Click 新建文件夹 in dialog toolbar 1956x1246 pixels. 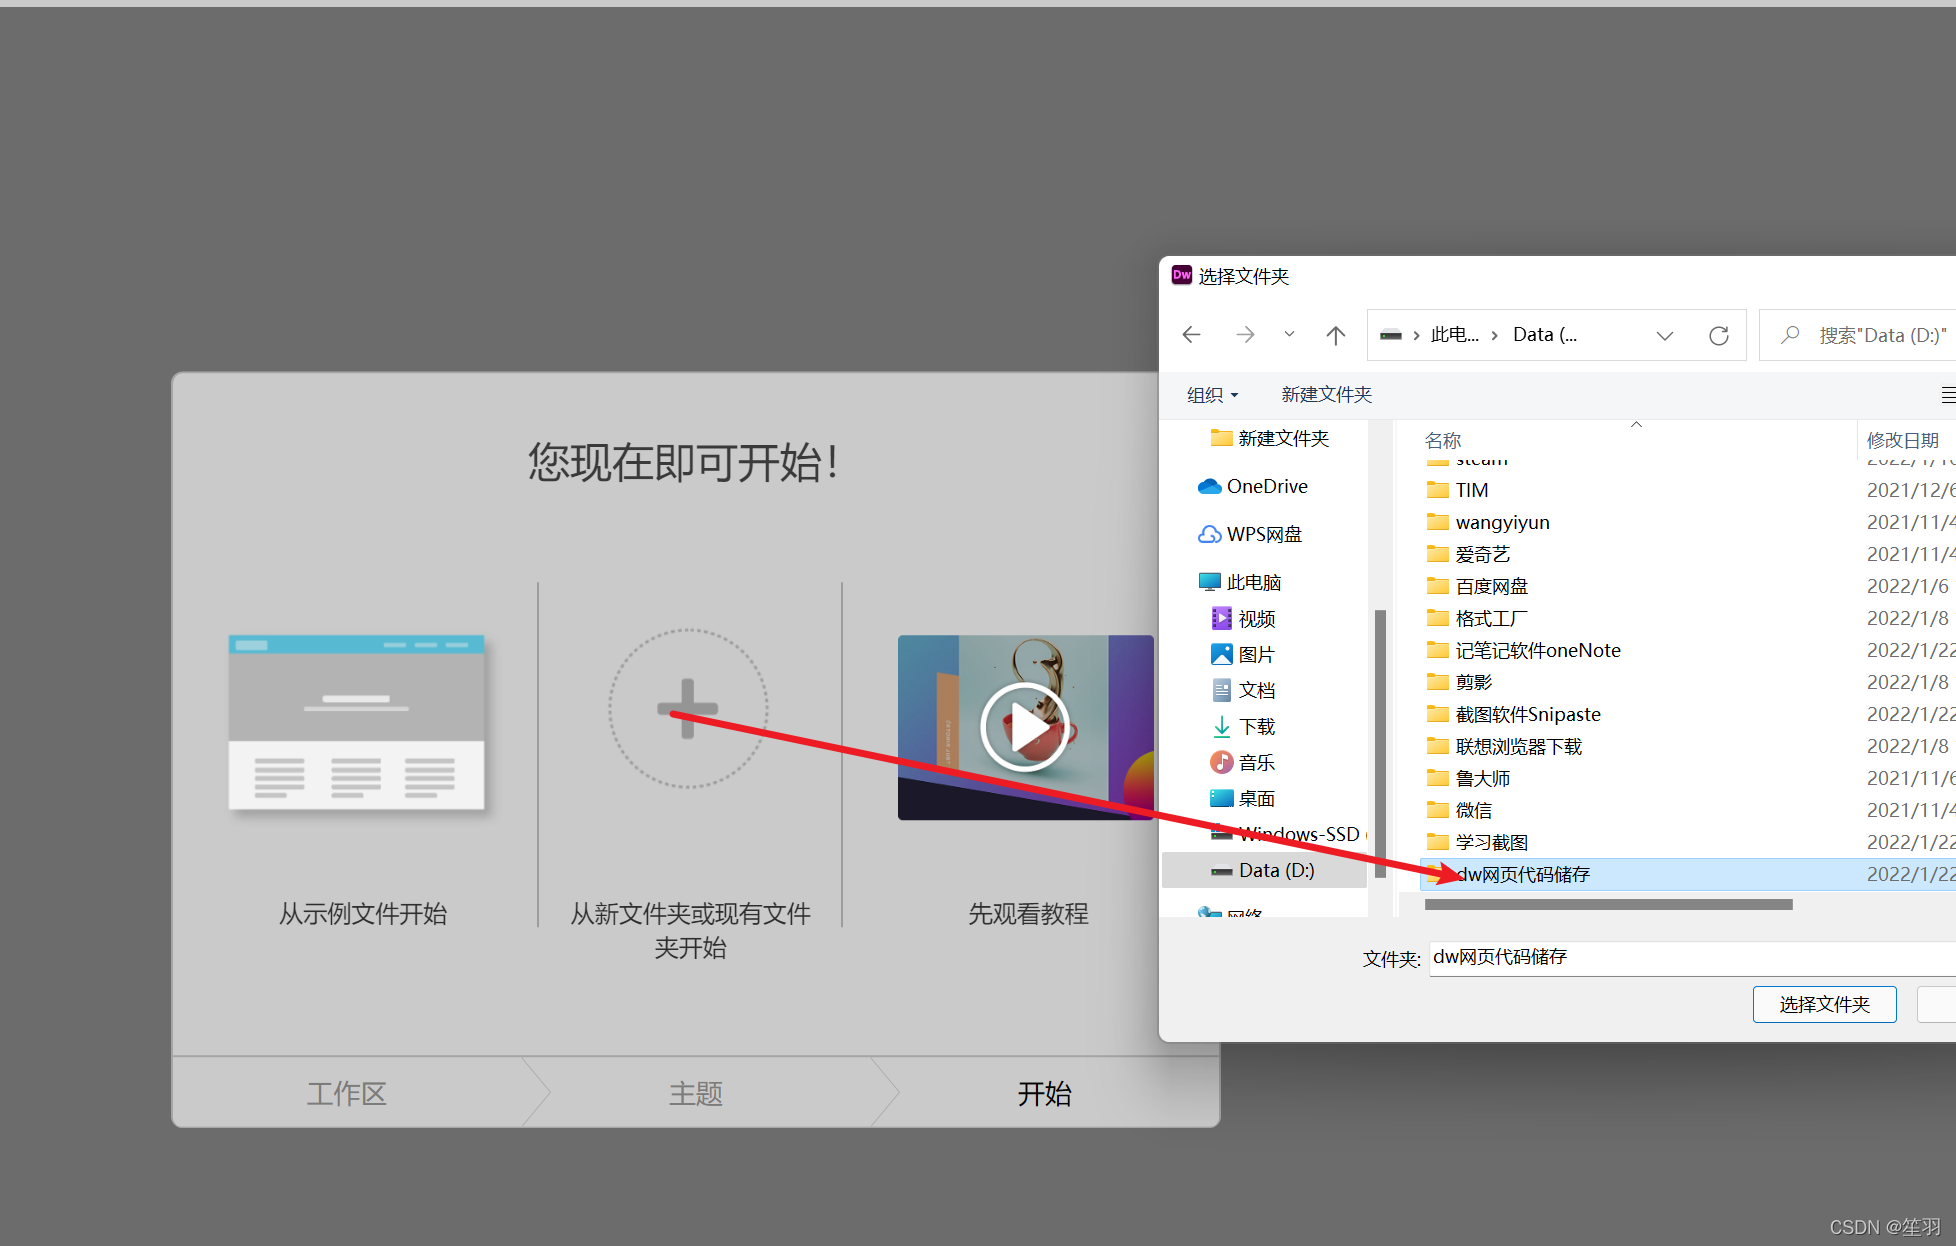(x=1326, y=395)
